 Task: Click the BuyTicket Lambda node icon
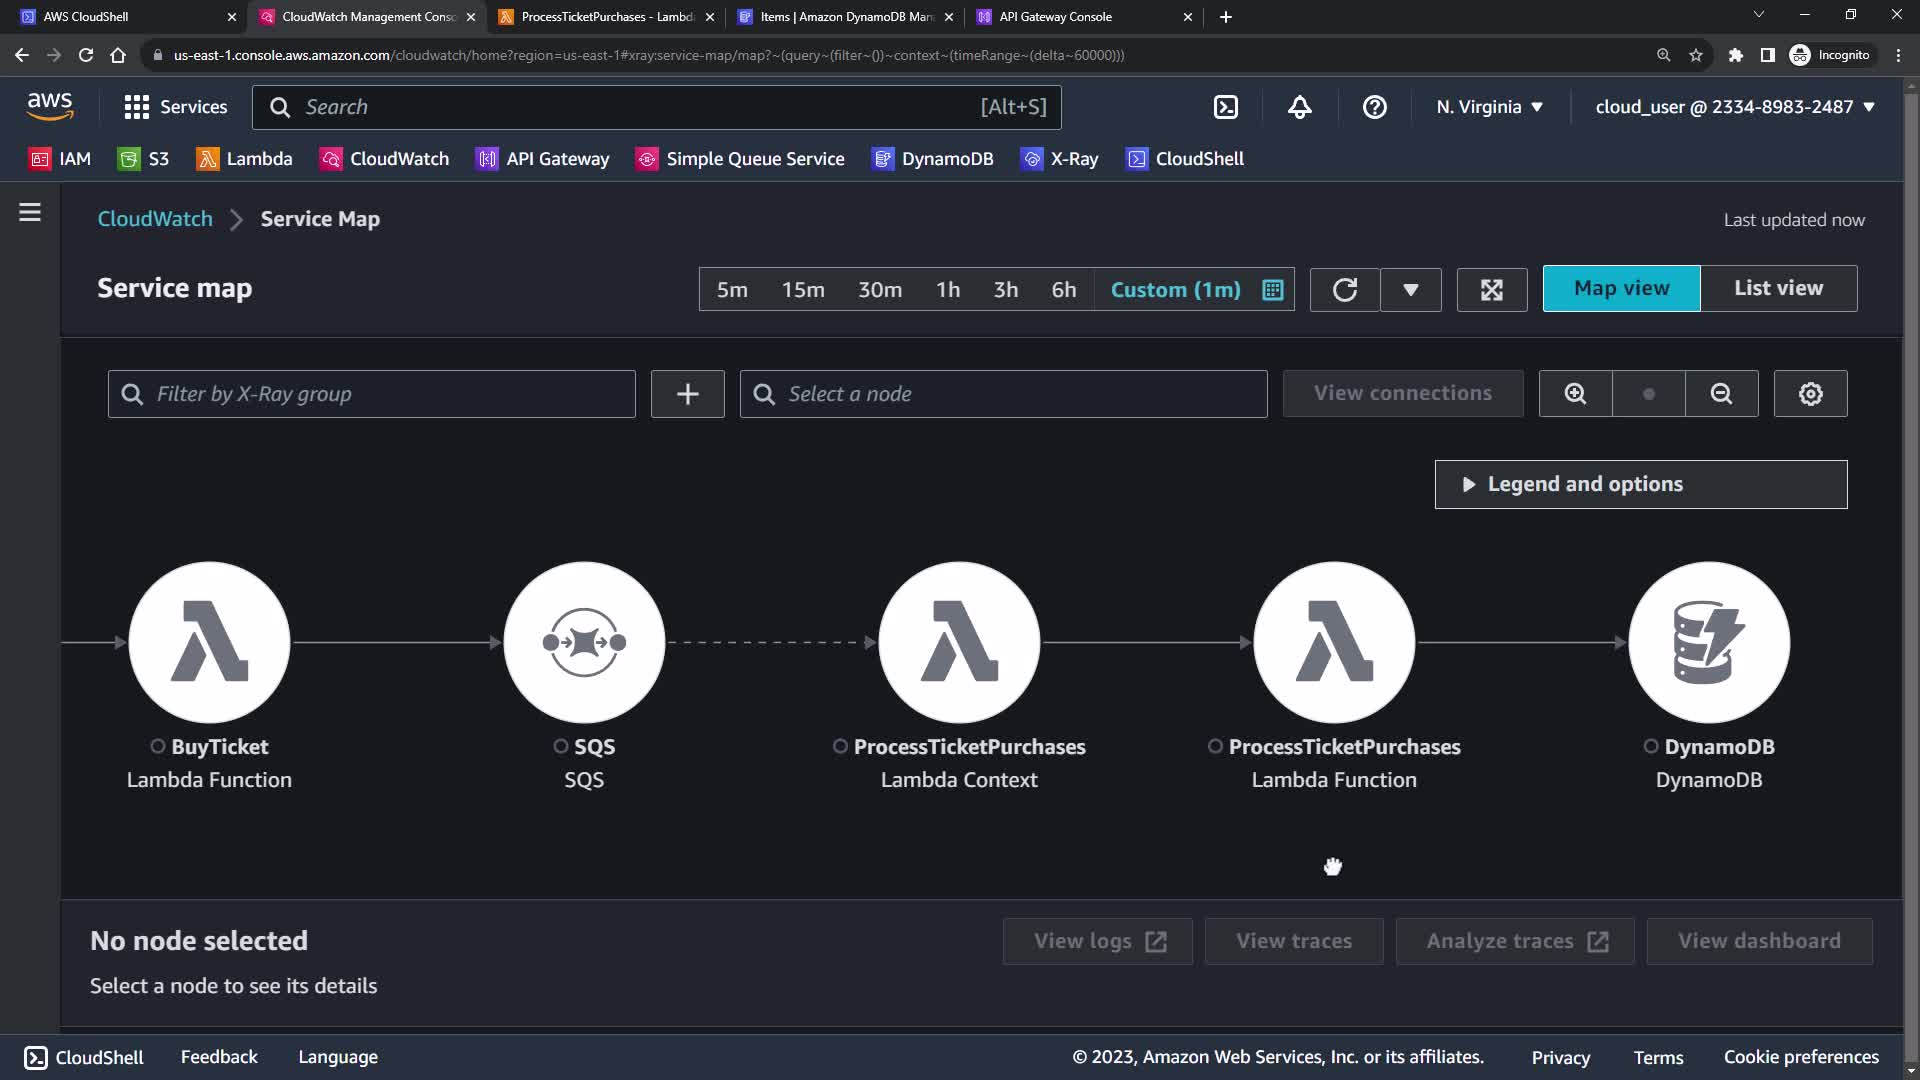209,642
